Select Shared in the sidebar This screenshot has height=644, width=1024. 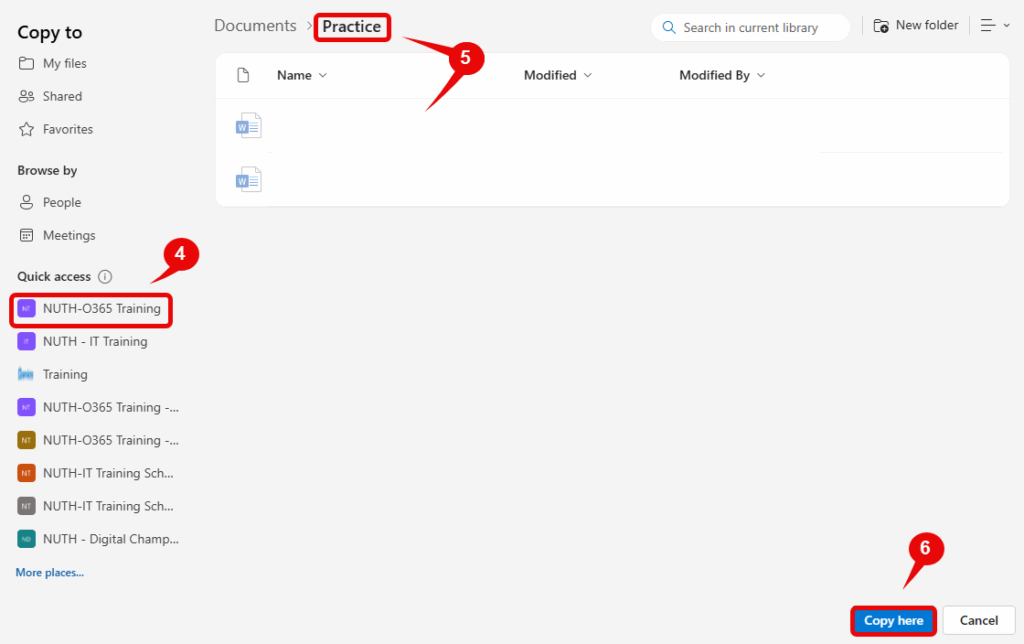pyautogui.click(x=62, y=97)
